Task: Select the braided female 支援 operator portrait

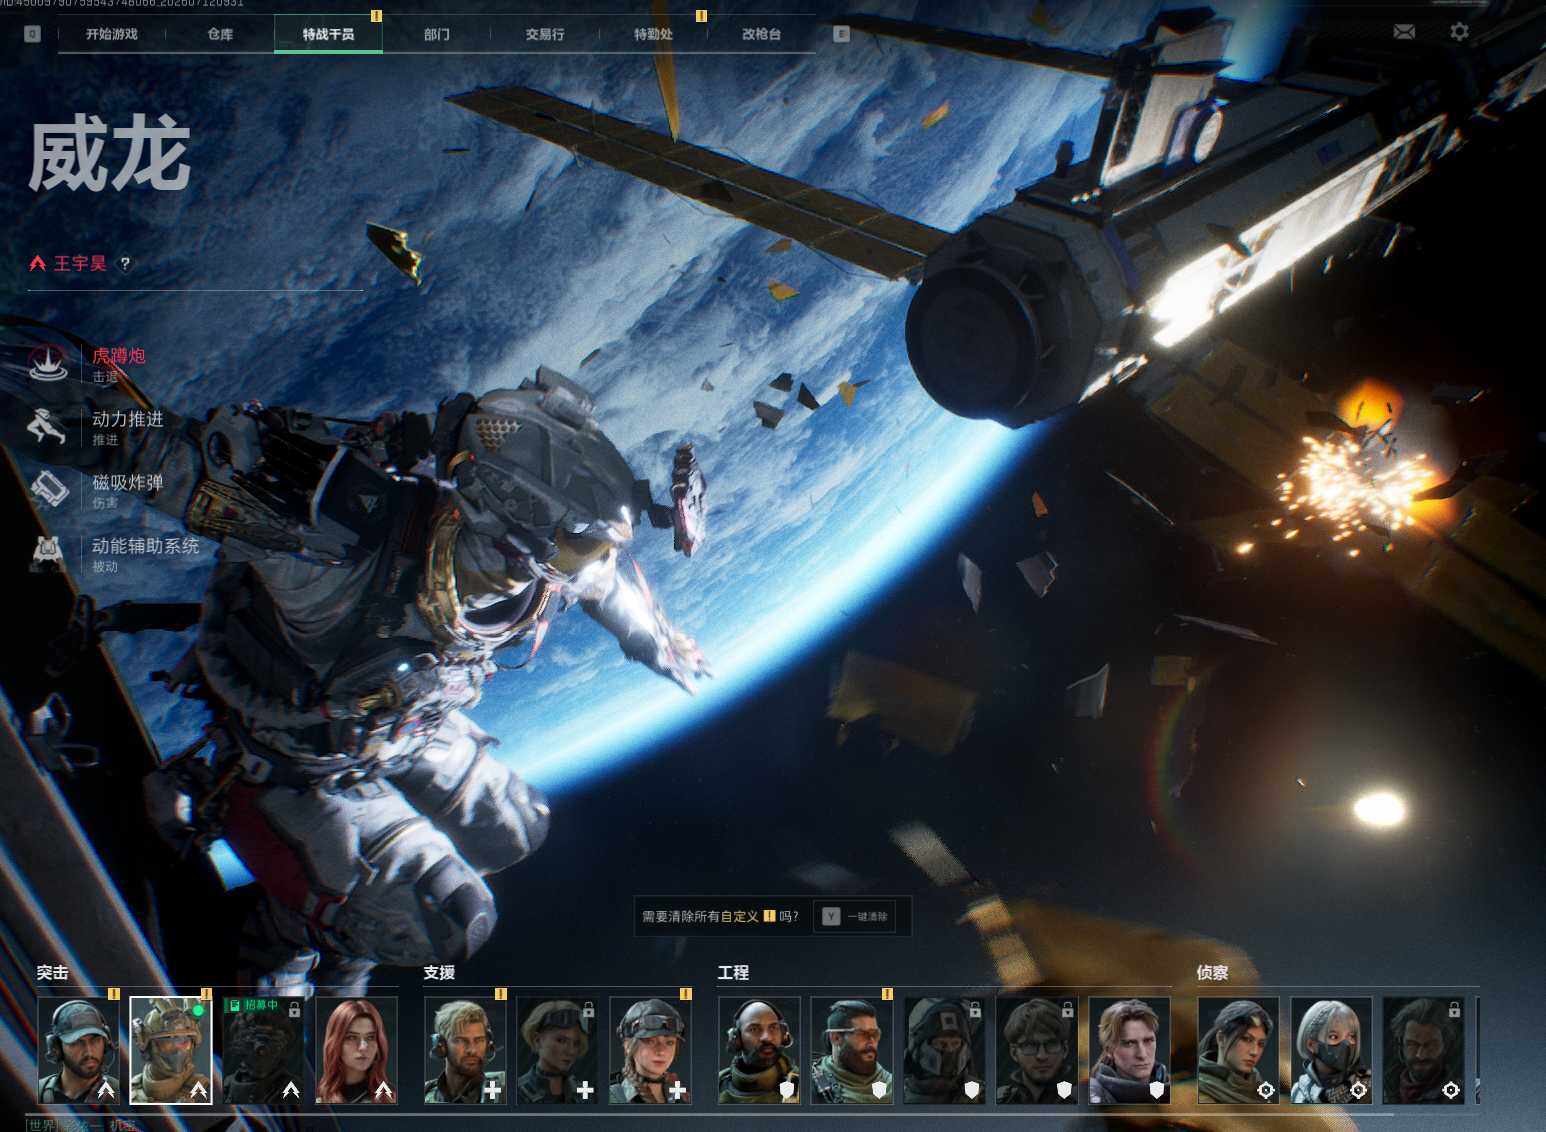Action: [x=650, y=1050]
